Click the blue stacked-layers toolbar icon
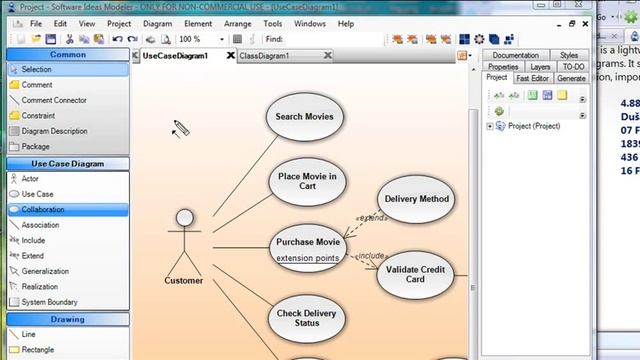Screen dimensions: 640x360 494,39
